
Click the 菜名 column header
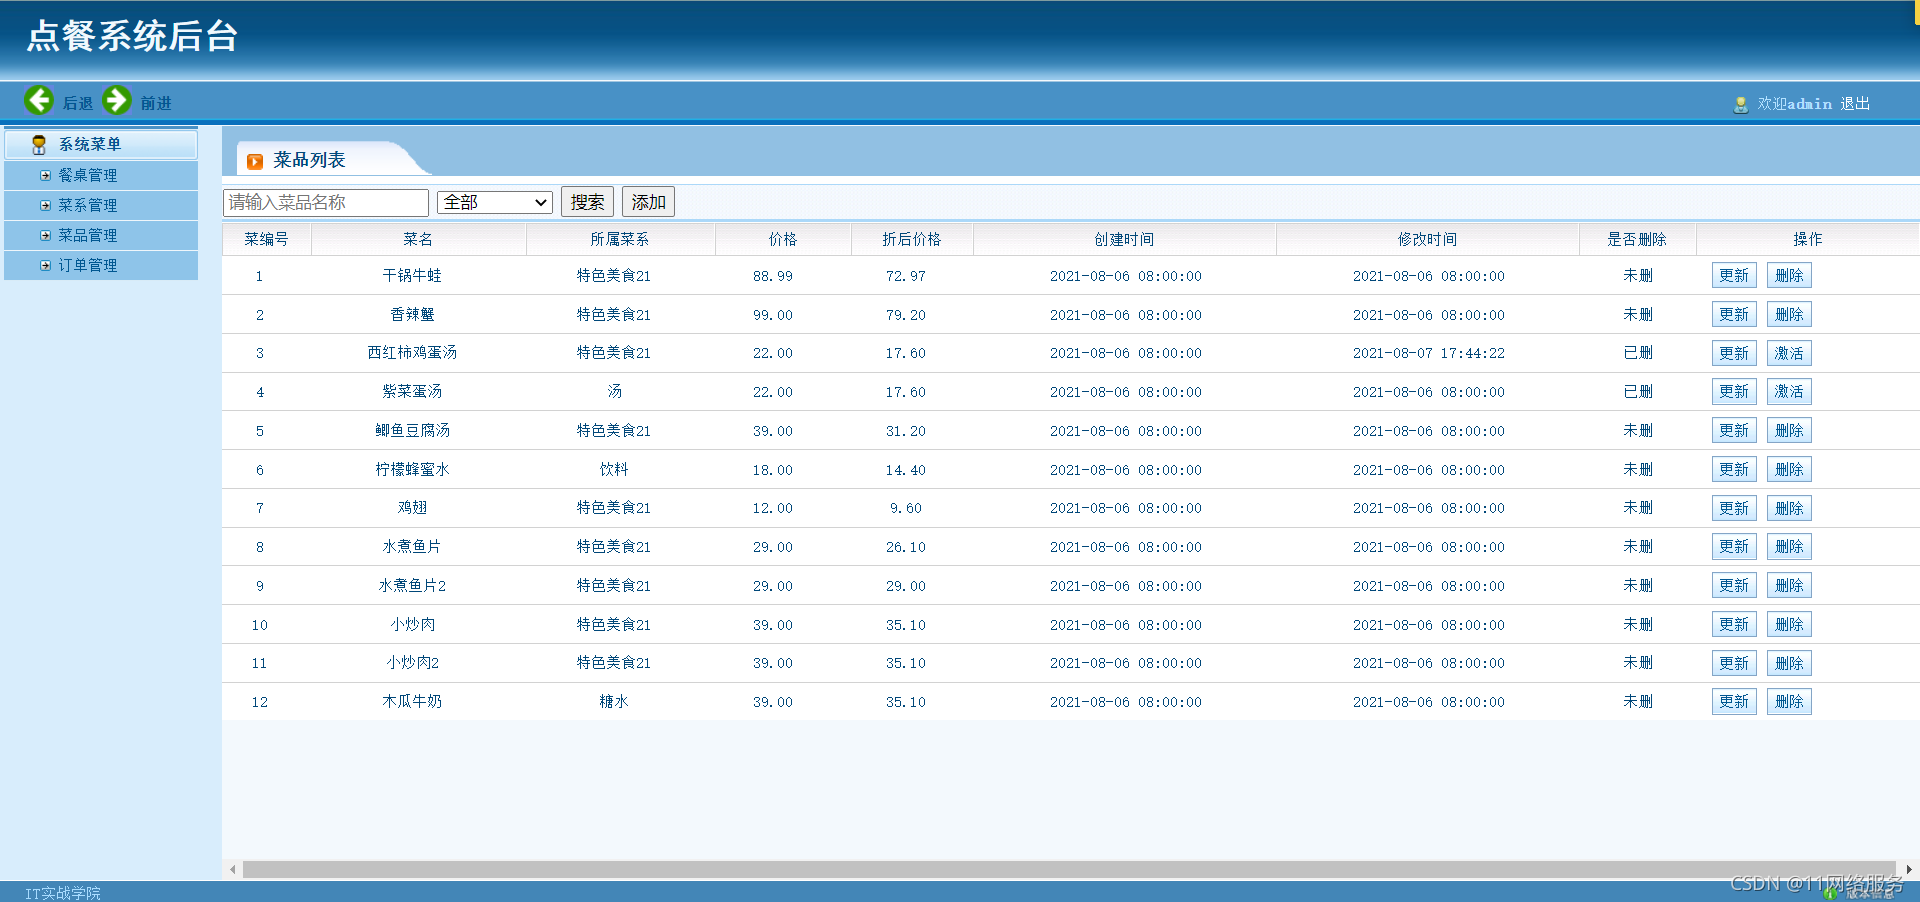(x=418, y=239)
